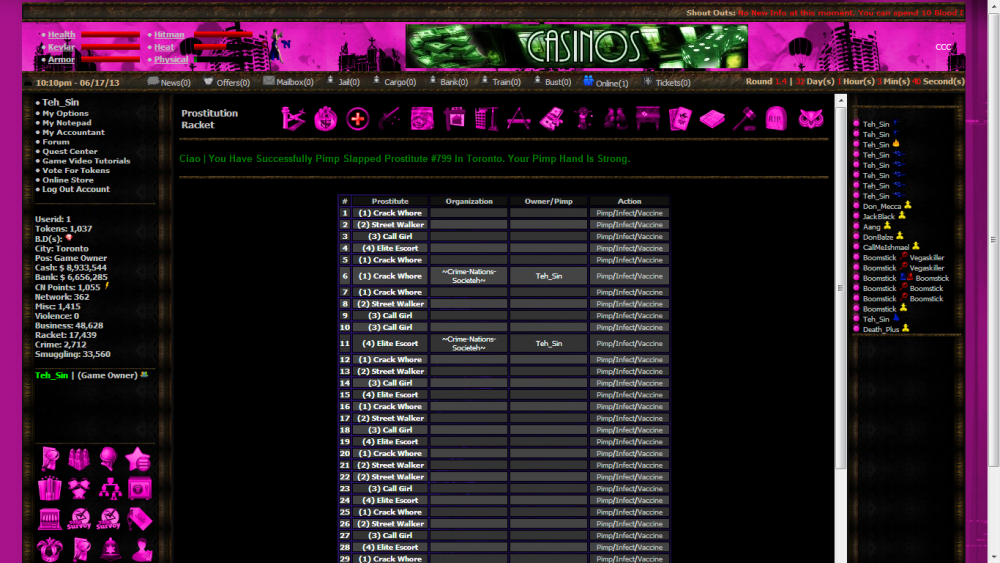Open the RIP tombstone icon
This screenshot has height=563, width=1000.
click(x=776, y=119)
